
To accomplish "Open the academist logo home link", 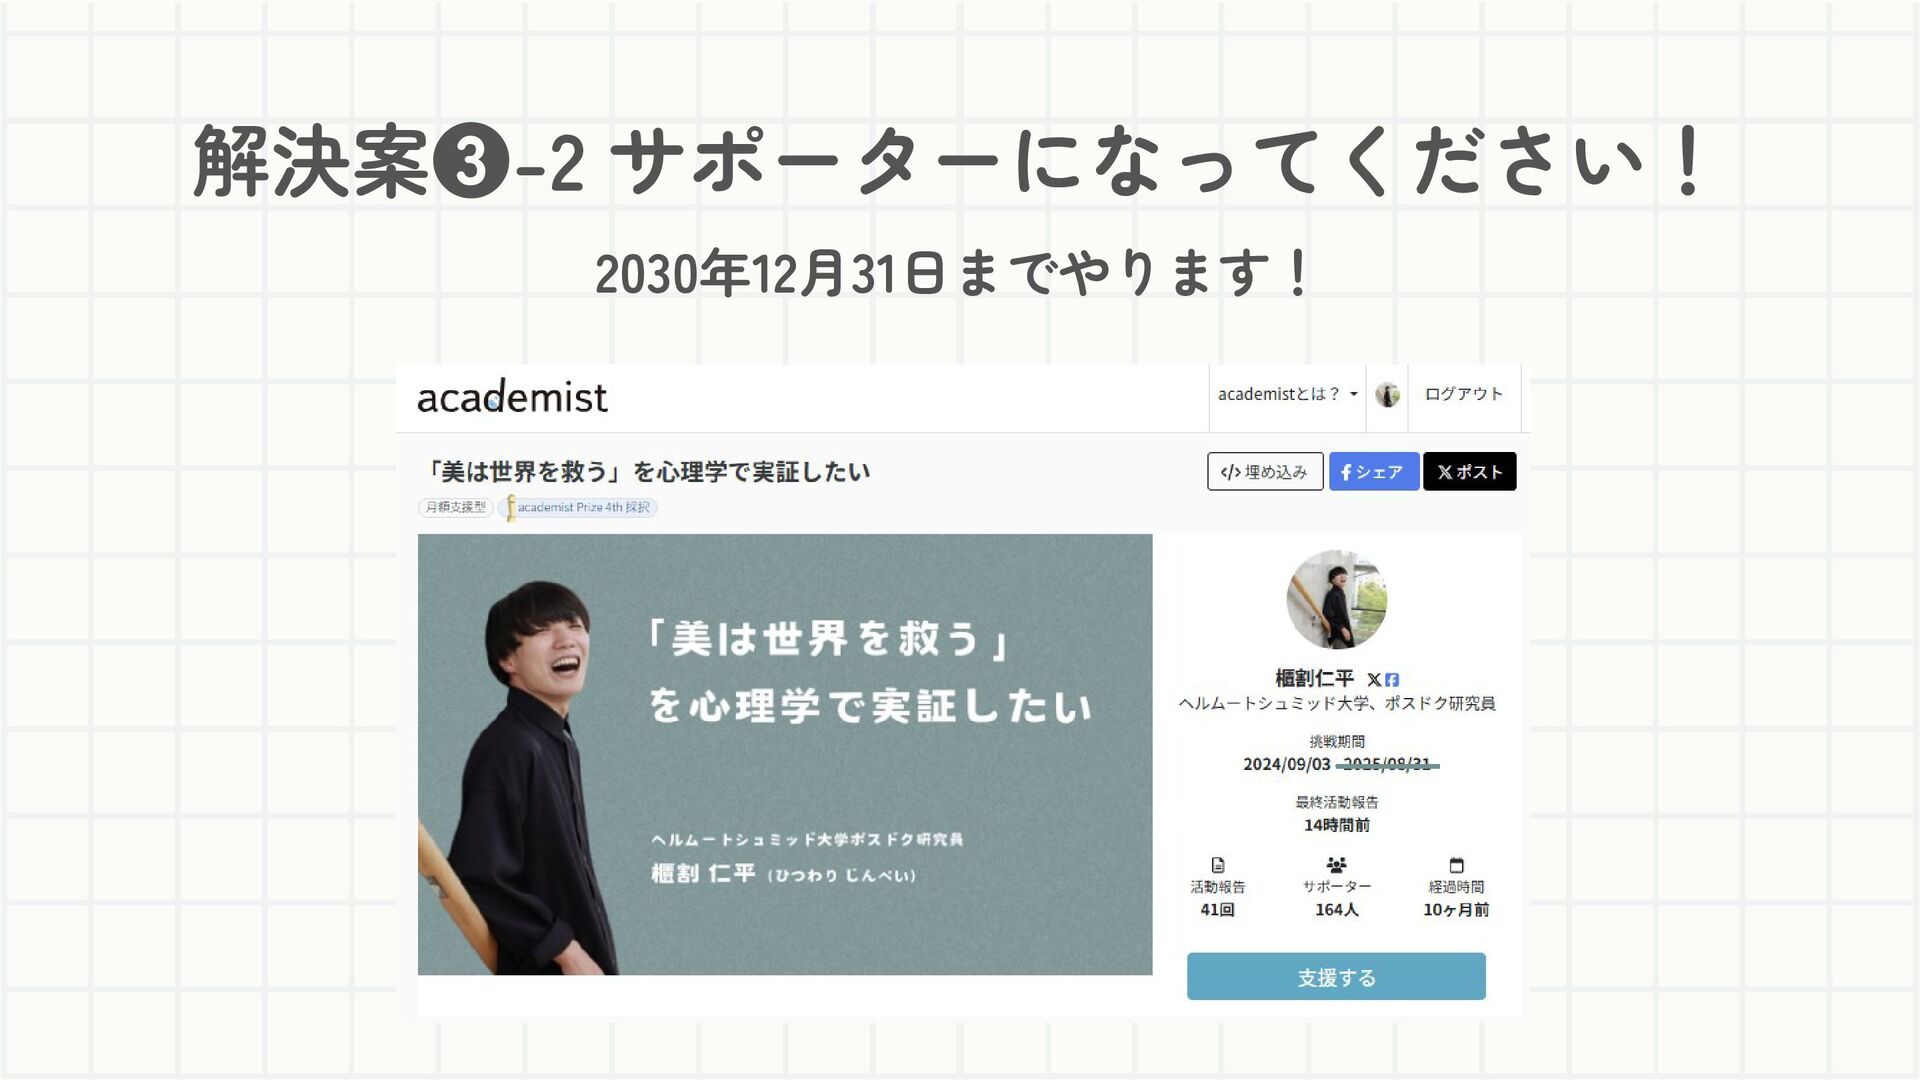I will click(x=511, y=397).
